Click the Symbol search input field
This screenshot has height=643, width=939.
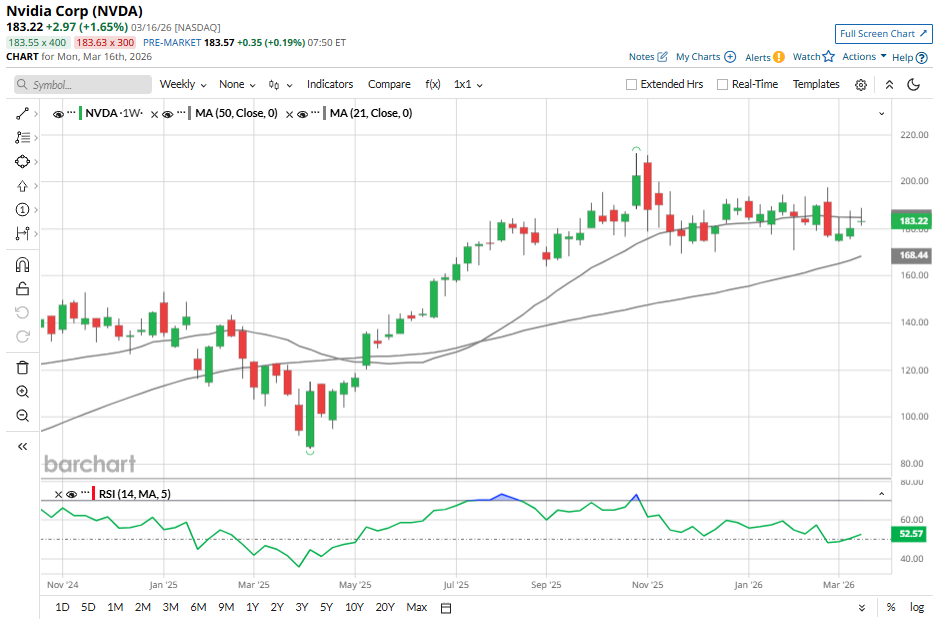pos(82,85)
